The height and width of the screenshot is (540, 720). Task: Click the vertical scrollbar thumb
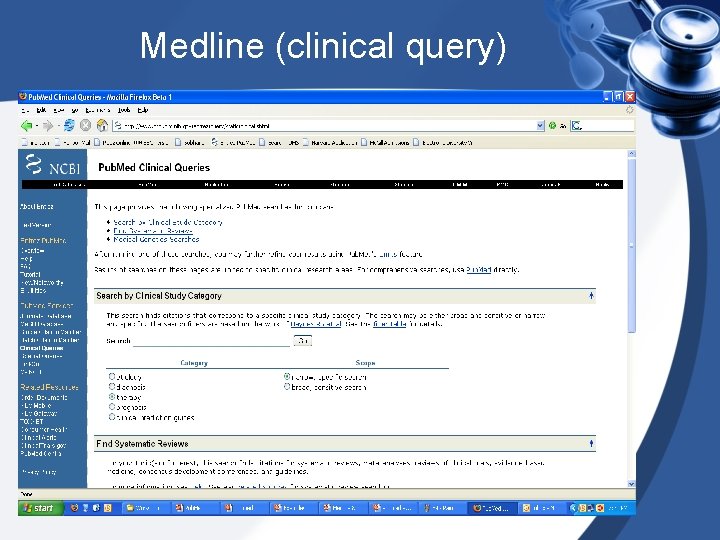coord(631,246)
